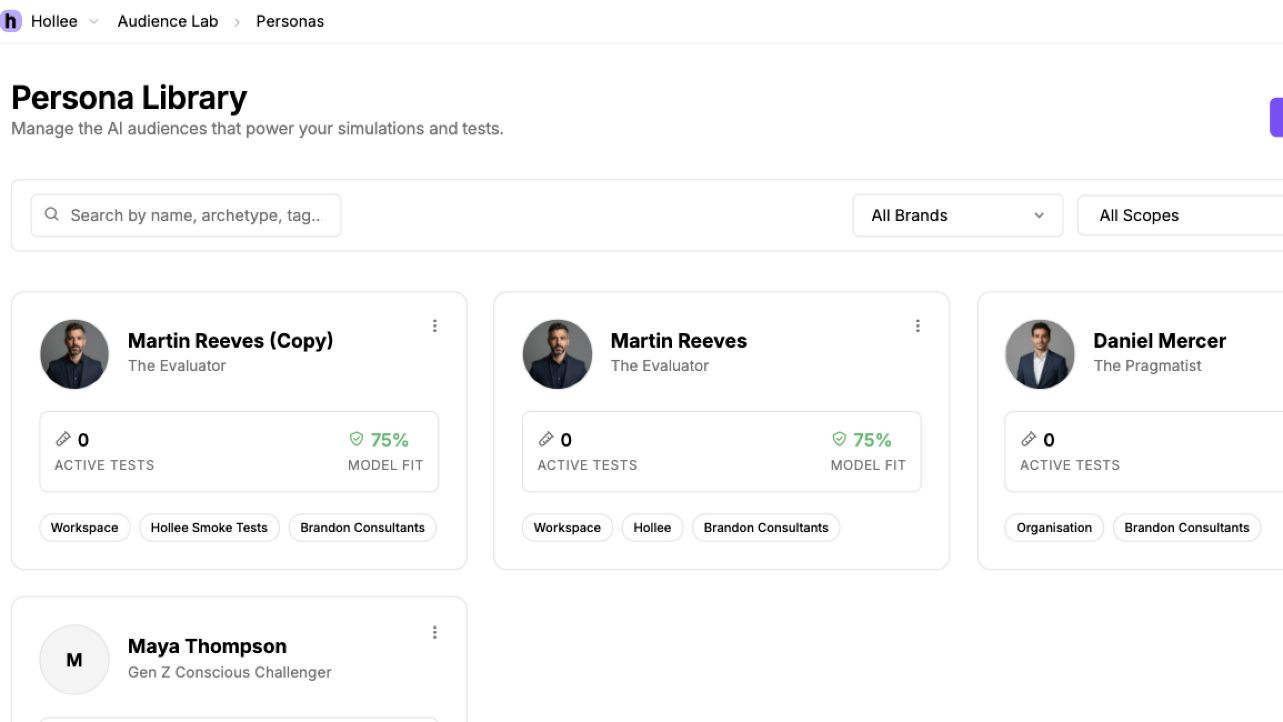Click model fit shield icon on Martin Reeves card
1283x722 pixels.
pos(839,439)
